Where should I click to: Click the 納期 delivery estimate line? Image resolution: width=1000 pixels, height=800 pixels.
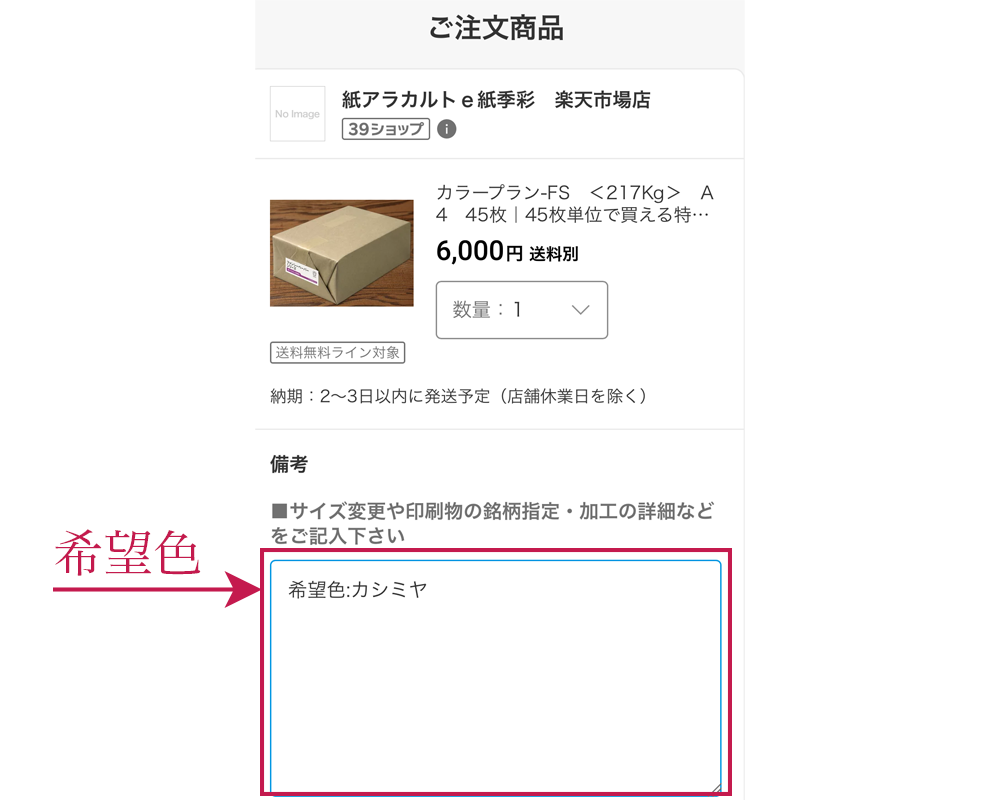click(459, 396)
